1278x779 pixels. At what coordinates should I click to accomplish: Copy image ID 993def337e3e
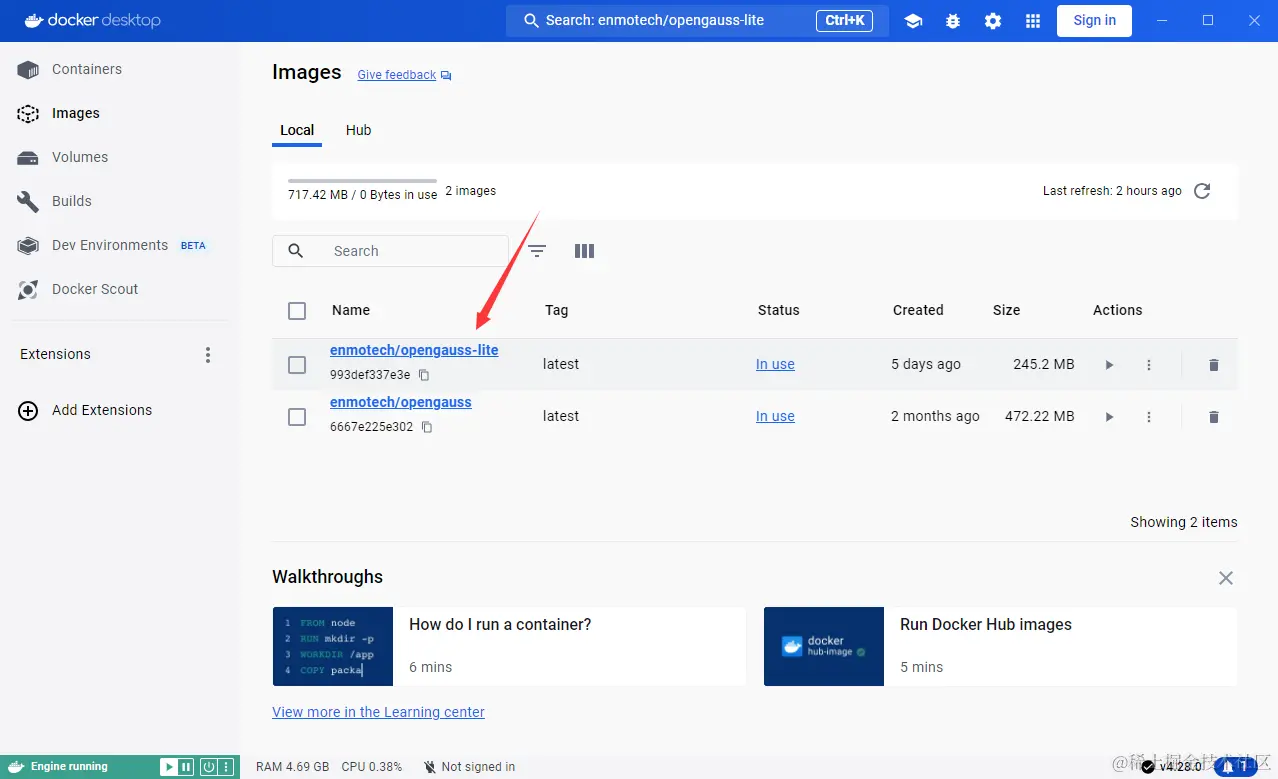coord(424,375)
